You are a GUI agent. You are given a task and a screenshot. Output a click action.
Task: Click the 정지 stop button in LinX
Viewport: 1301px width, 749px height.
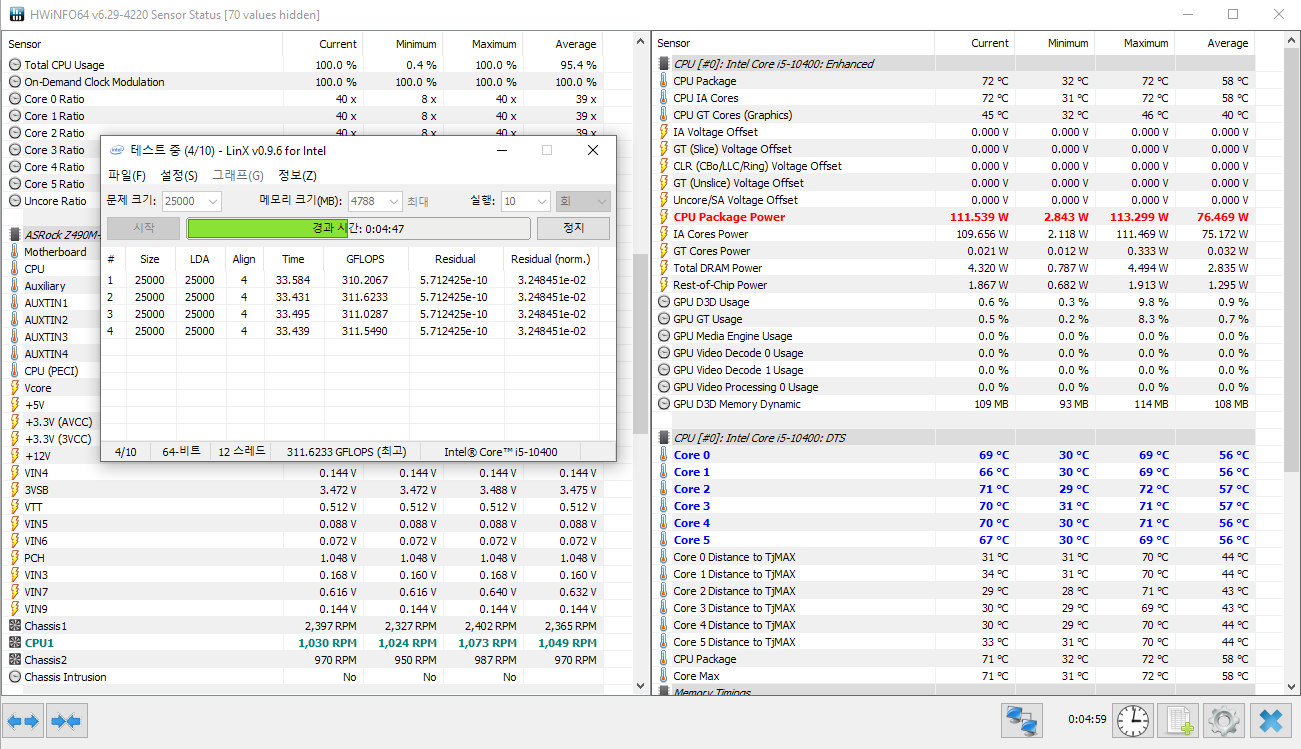coord(573,228)
